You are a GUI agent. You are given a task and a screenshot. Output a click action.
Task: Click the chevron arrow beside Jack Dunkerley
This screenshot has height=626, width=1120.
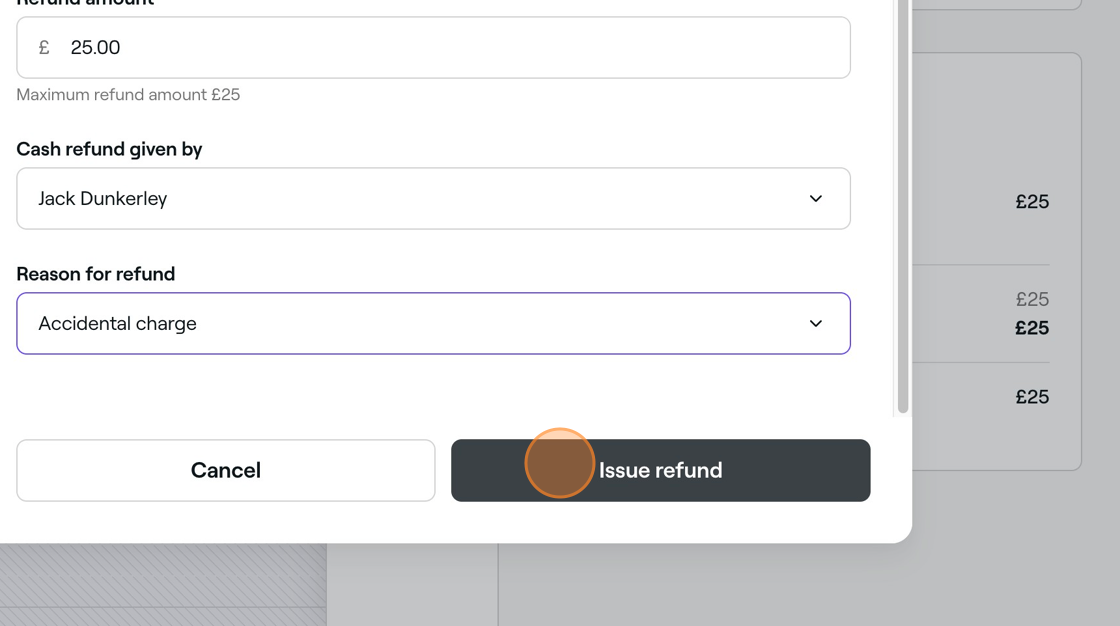pos(816,199)
